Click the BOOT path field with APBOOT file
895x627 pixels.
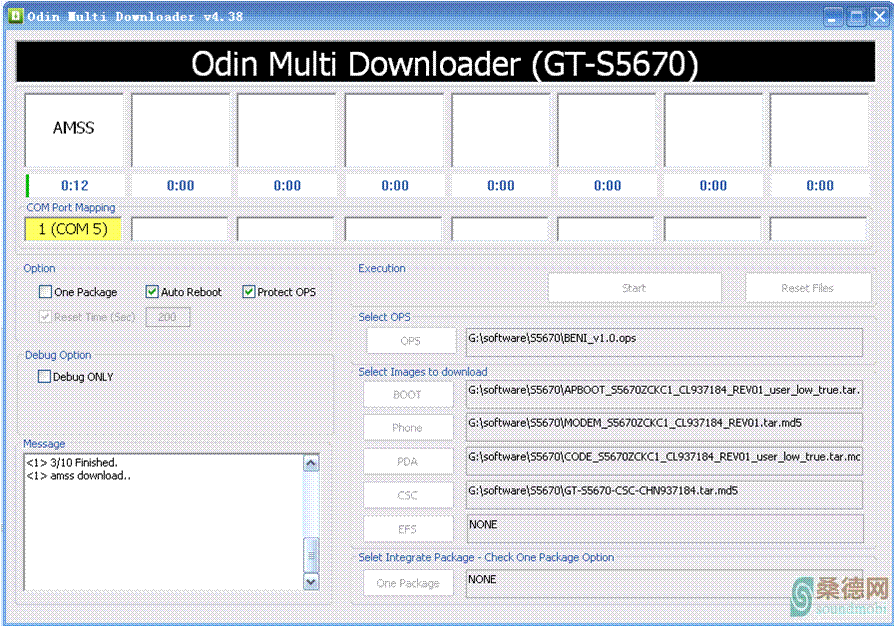tap(664, 395)
